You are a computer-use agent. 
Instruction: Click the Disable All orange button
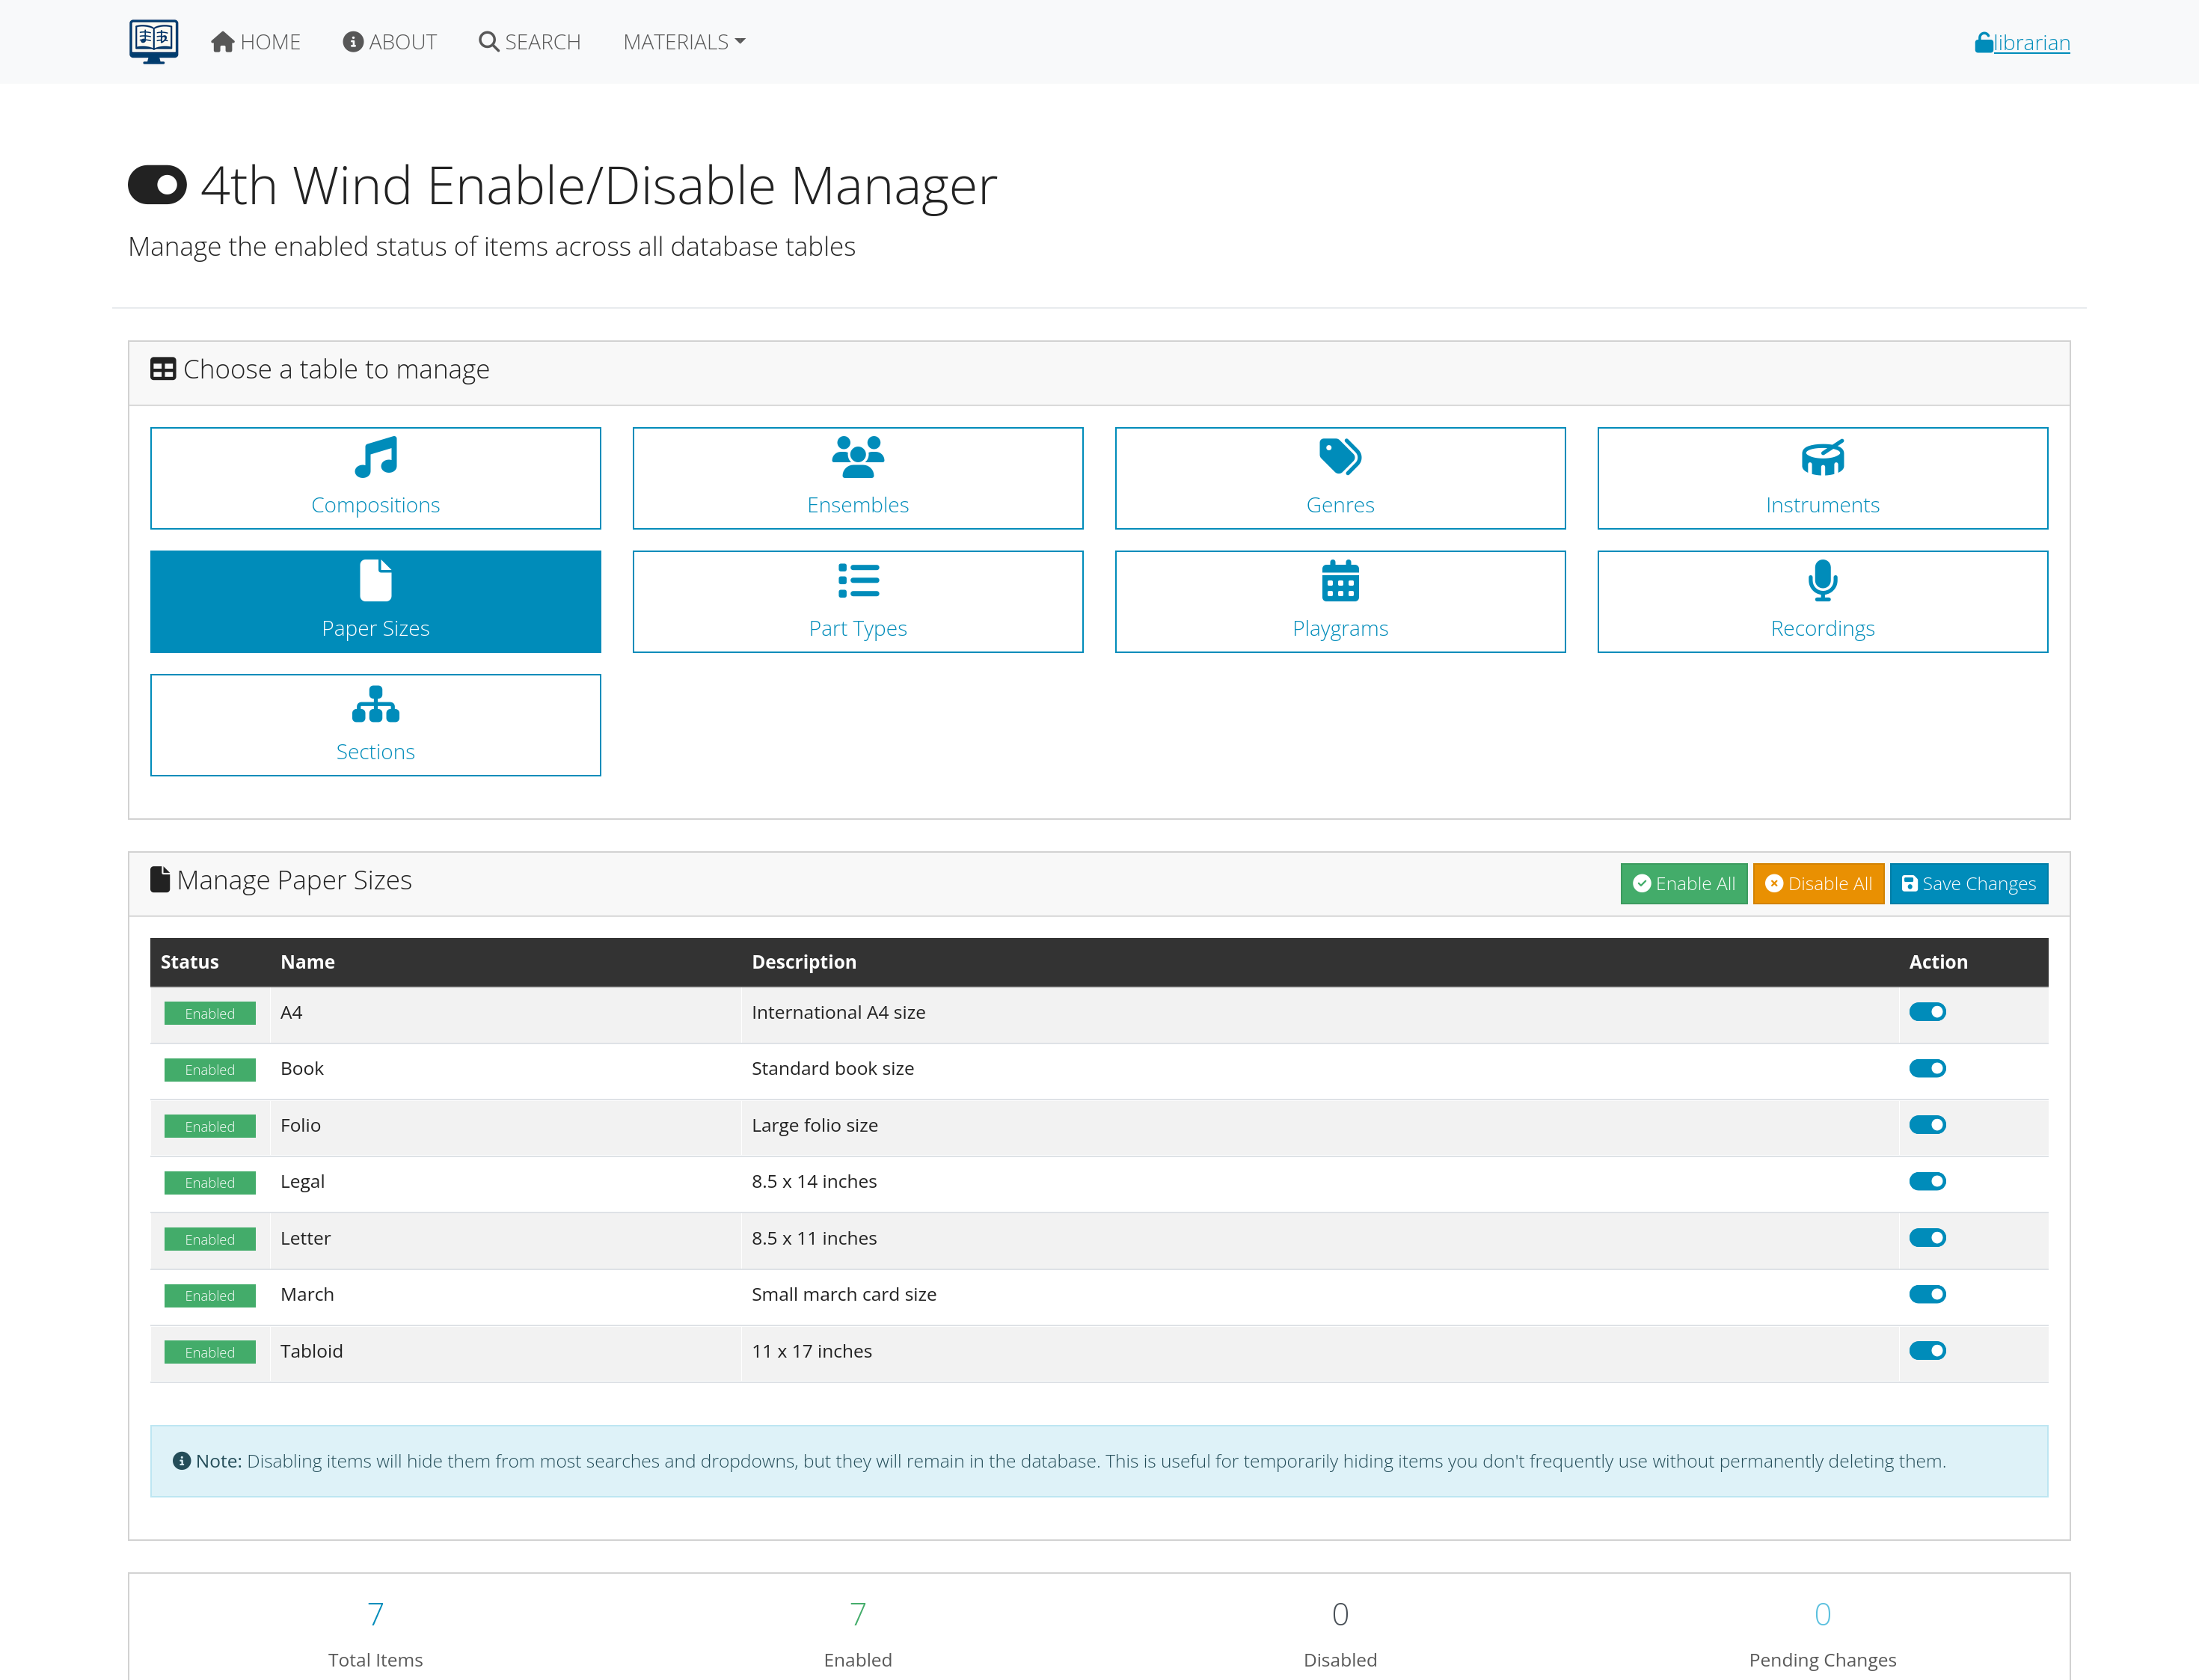(1818, 883)
